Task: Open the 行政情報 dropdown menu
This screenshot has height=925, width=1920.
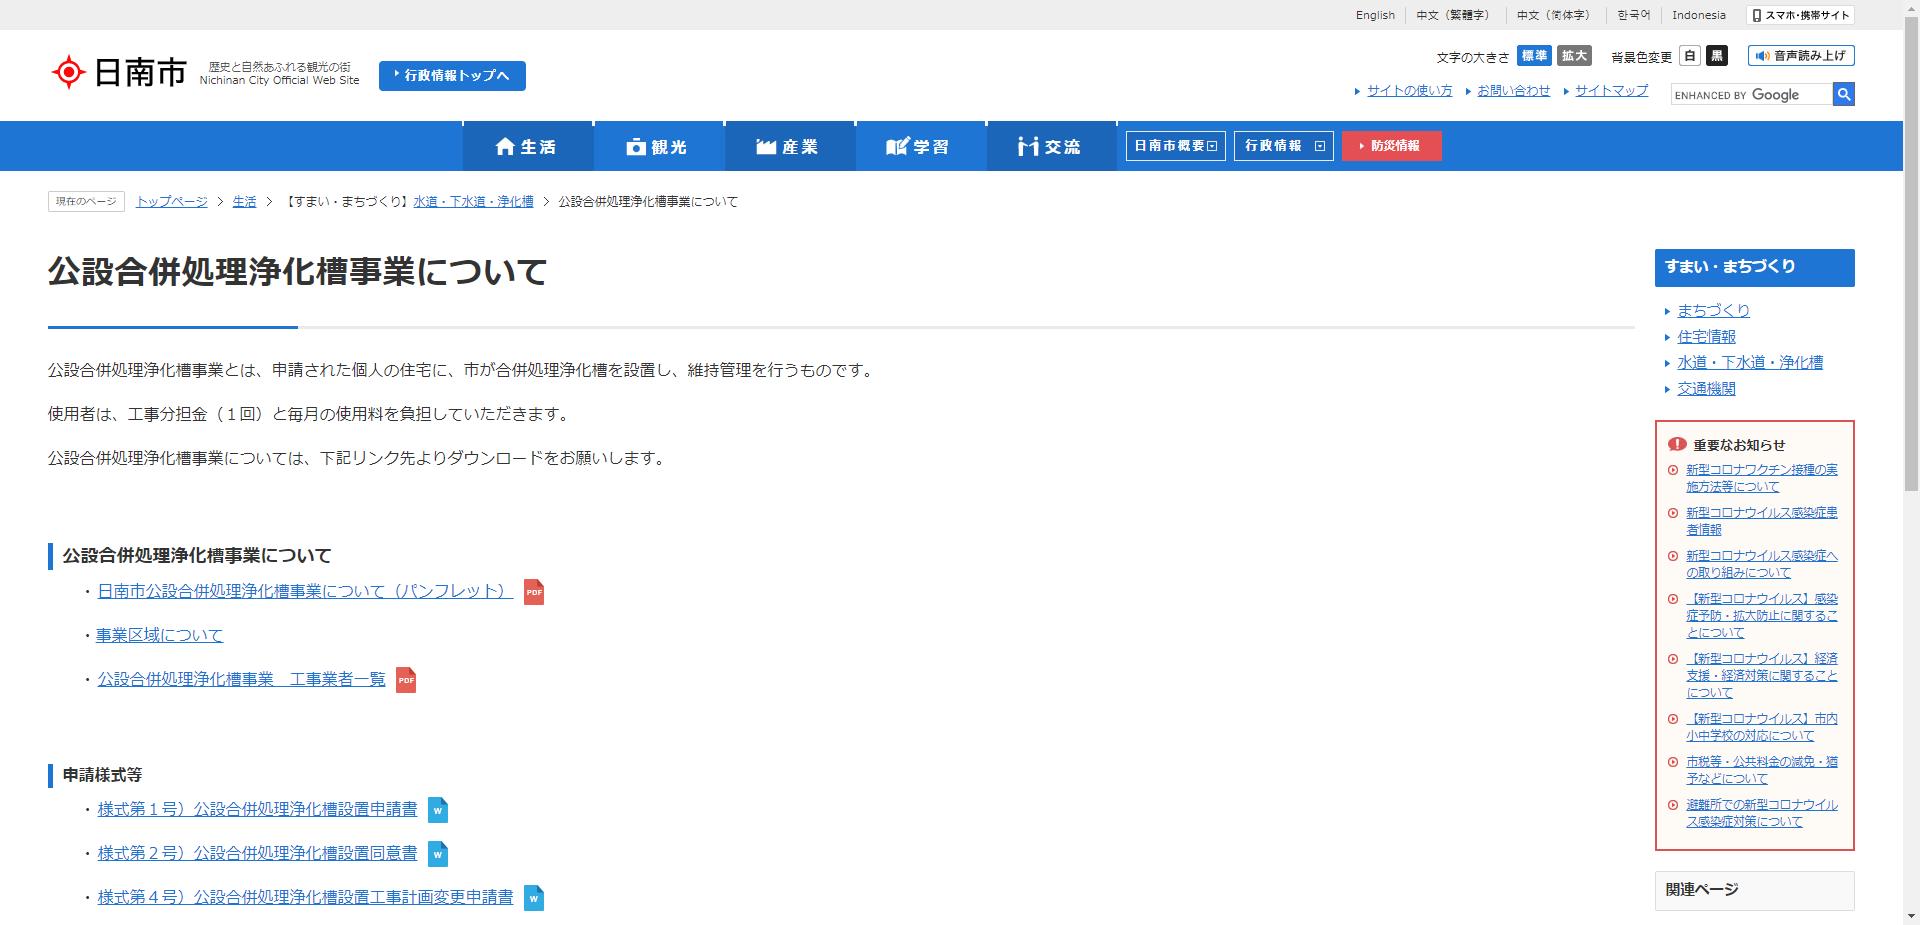Action: click(x=1283, y=145)
